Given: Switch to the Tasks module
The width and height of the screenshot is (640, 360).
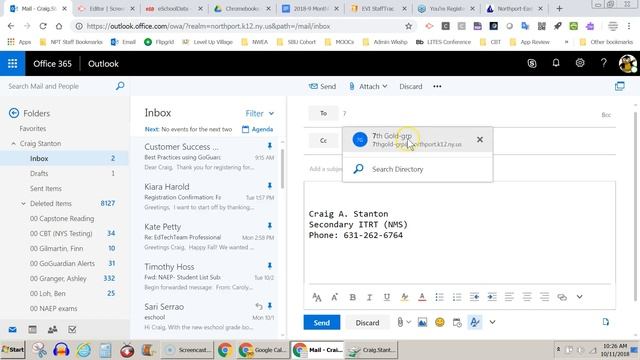Looking at the screenshot, I should coord(72,329).
